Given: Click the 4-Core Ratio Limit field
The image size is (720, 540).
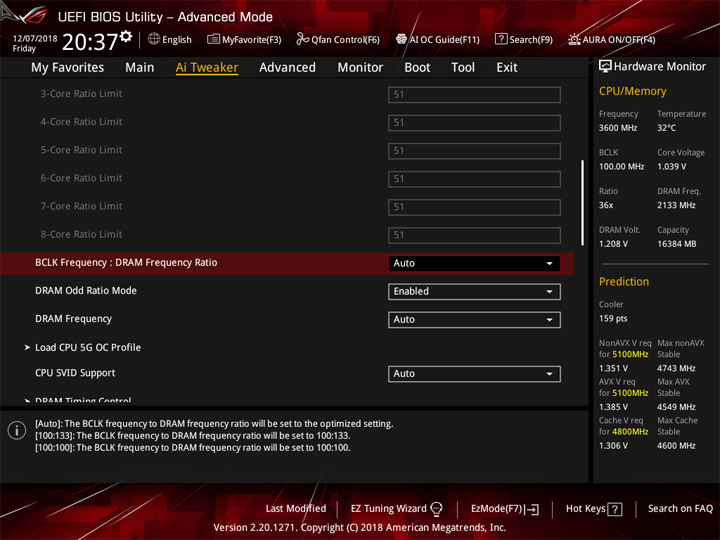Looking at the screenshot, I should click(474, 123).
